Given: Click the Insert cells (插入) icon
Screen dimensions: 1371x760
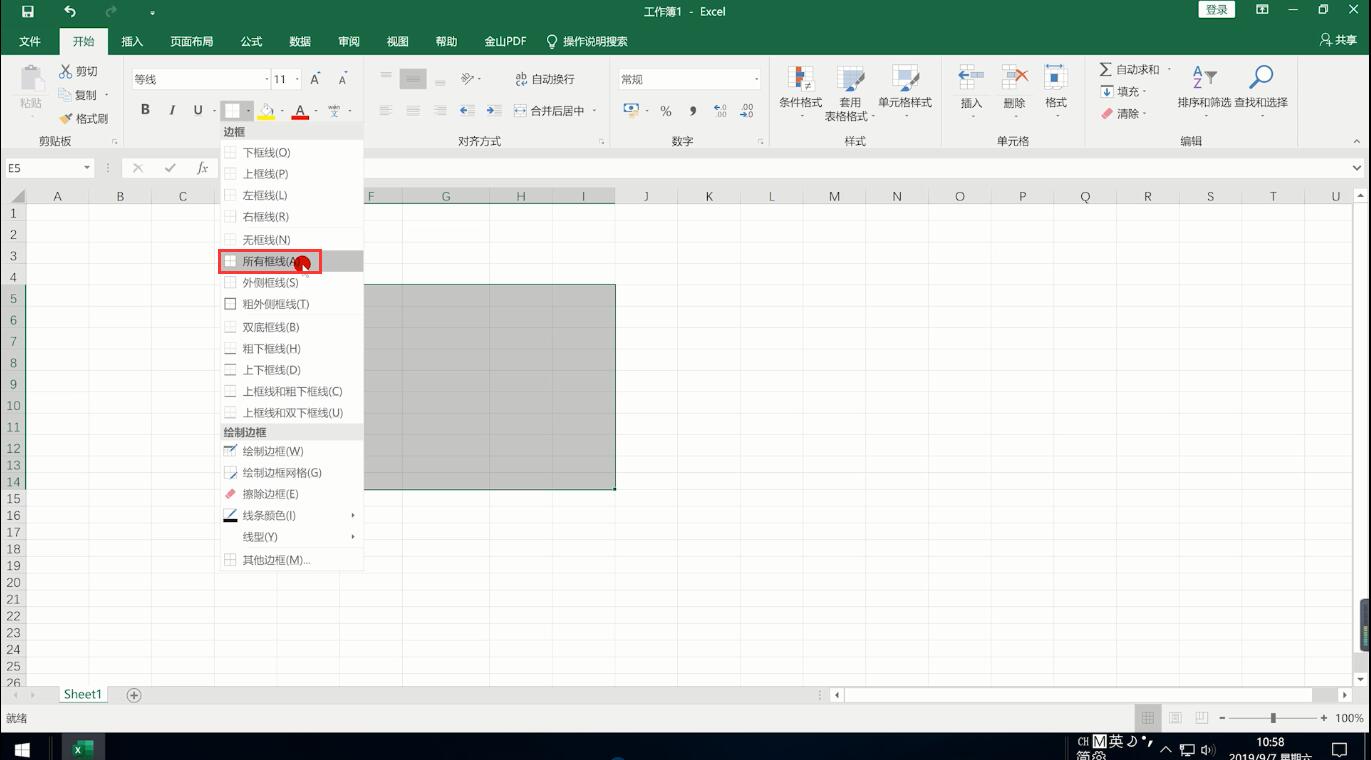Looking at the screenshot, I should (x=970, y=79).
